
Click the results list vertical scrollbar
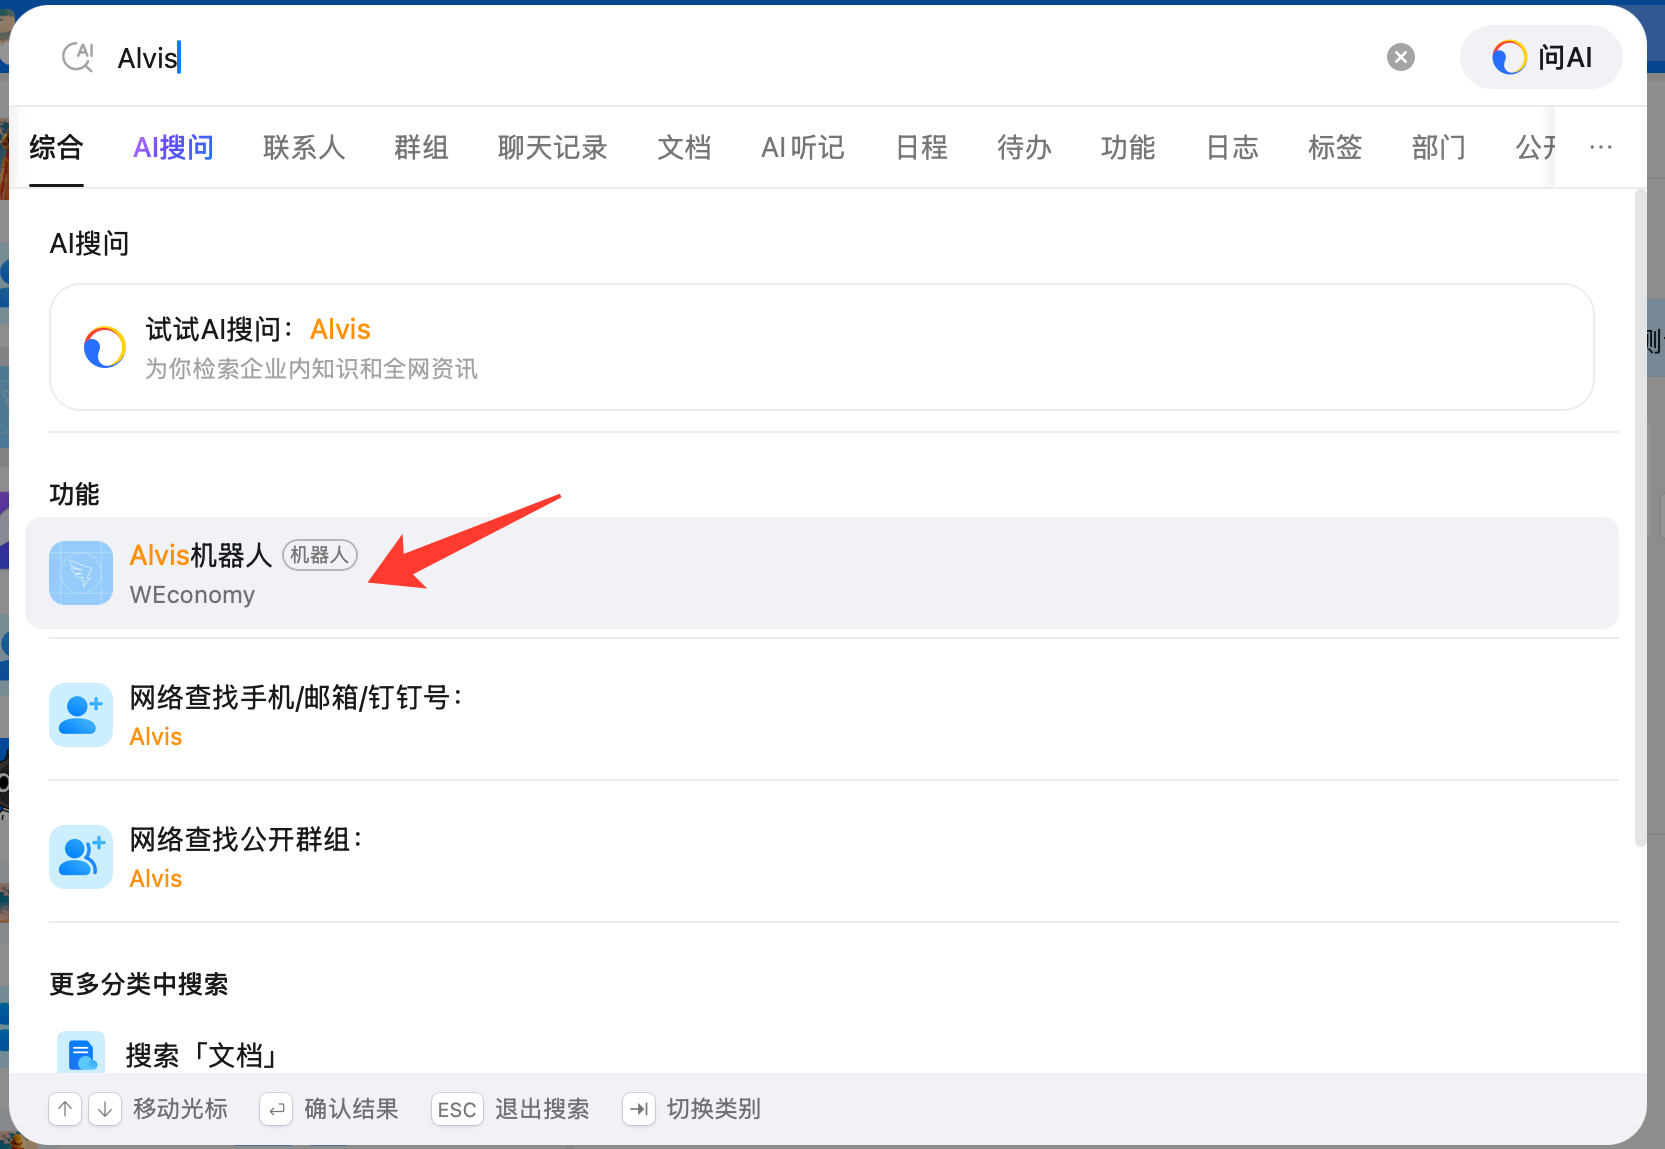1639,519
